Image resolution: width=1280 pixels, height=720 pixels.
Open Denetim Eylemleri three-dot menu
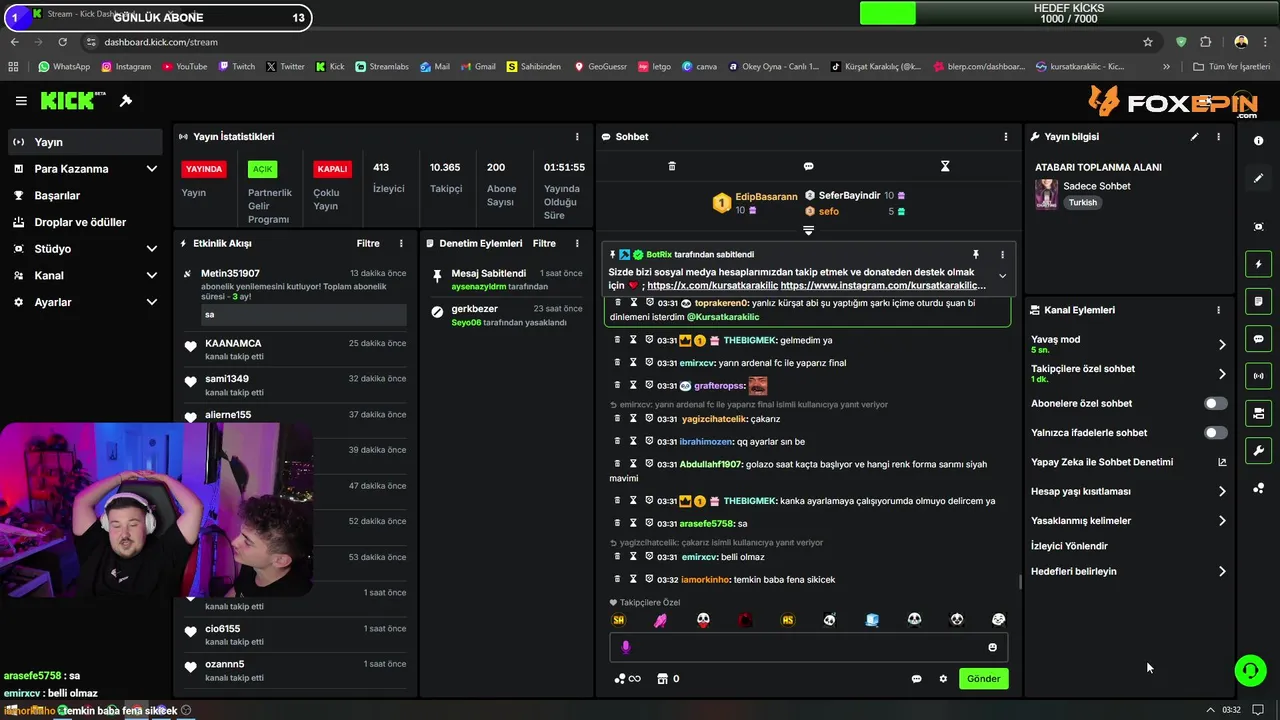(577, 243)
